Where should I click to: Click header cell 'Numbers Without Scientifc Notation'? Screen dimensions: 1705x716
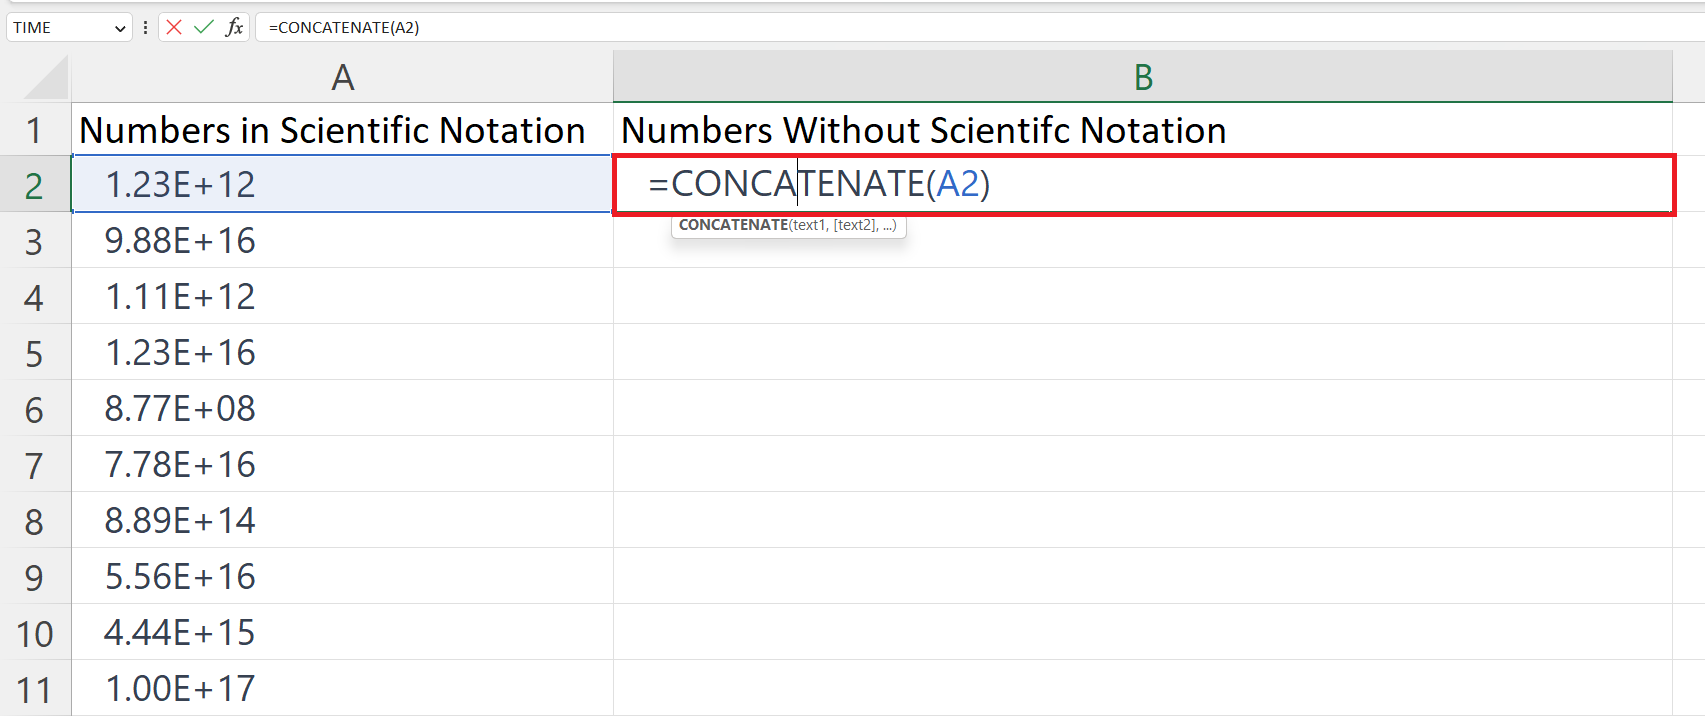point(924,131)
